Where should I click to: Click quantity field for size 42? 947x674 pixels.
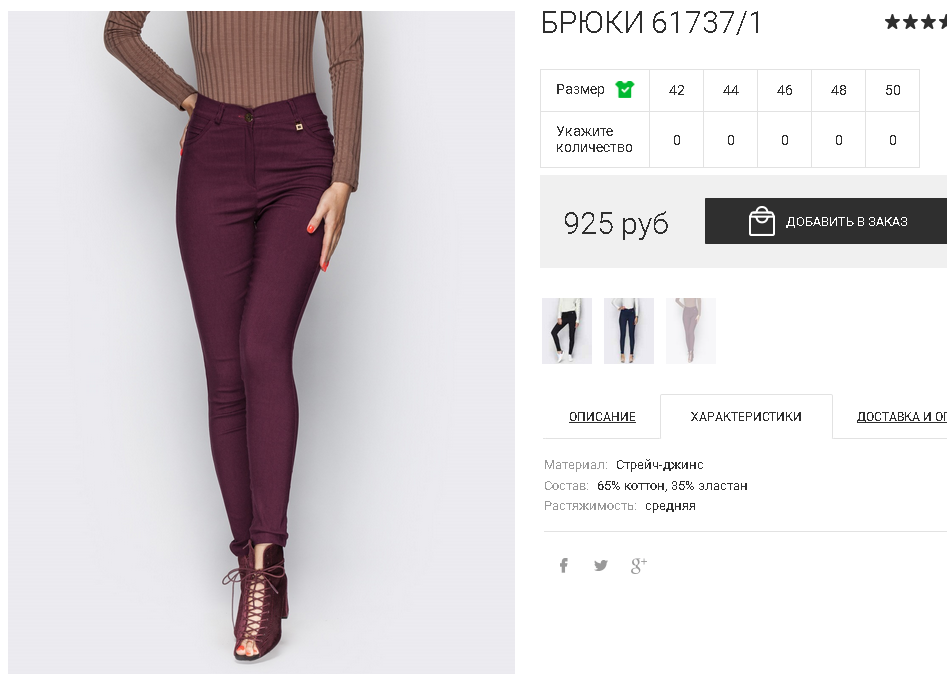[x=676, y=140]
